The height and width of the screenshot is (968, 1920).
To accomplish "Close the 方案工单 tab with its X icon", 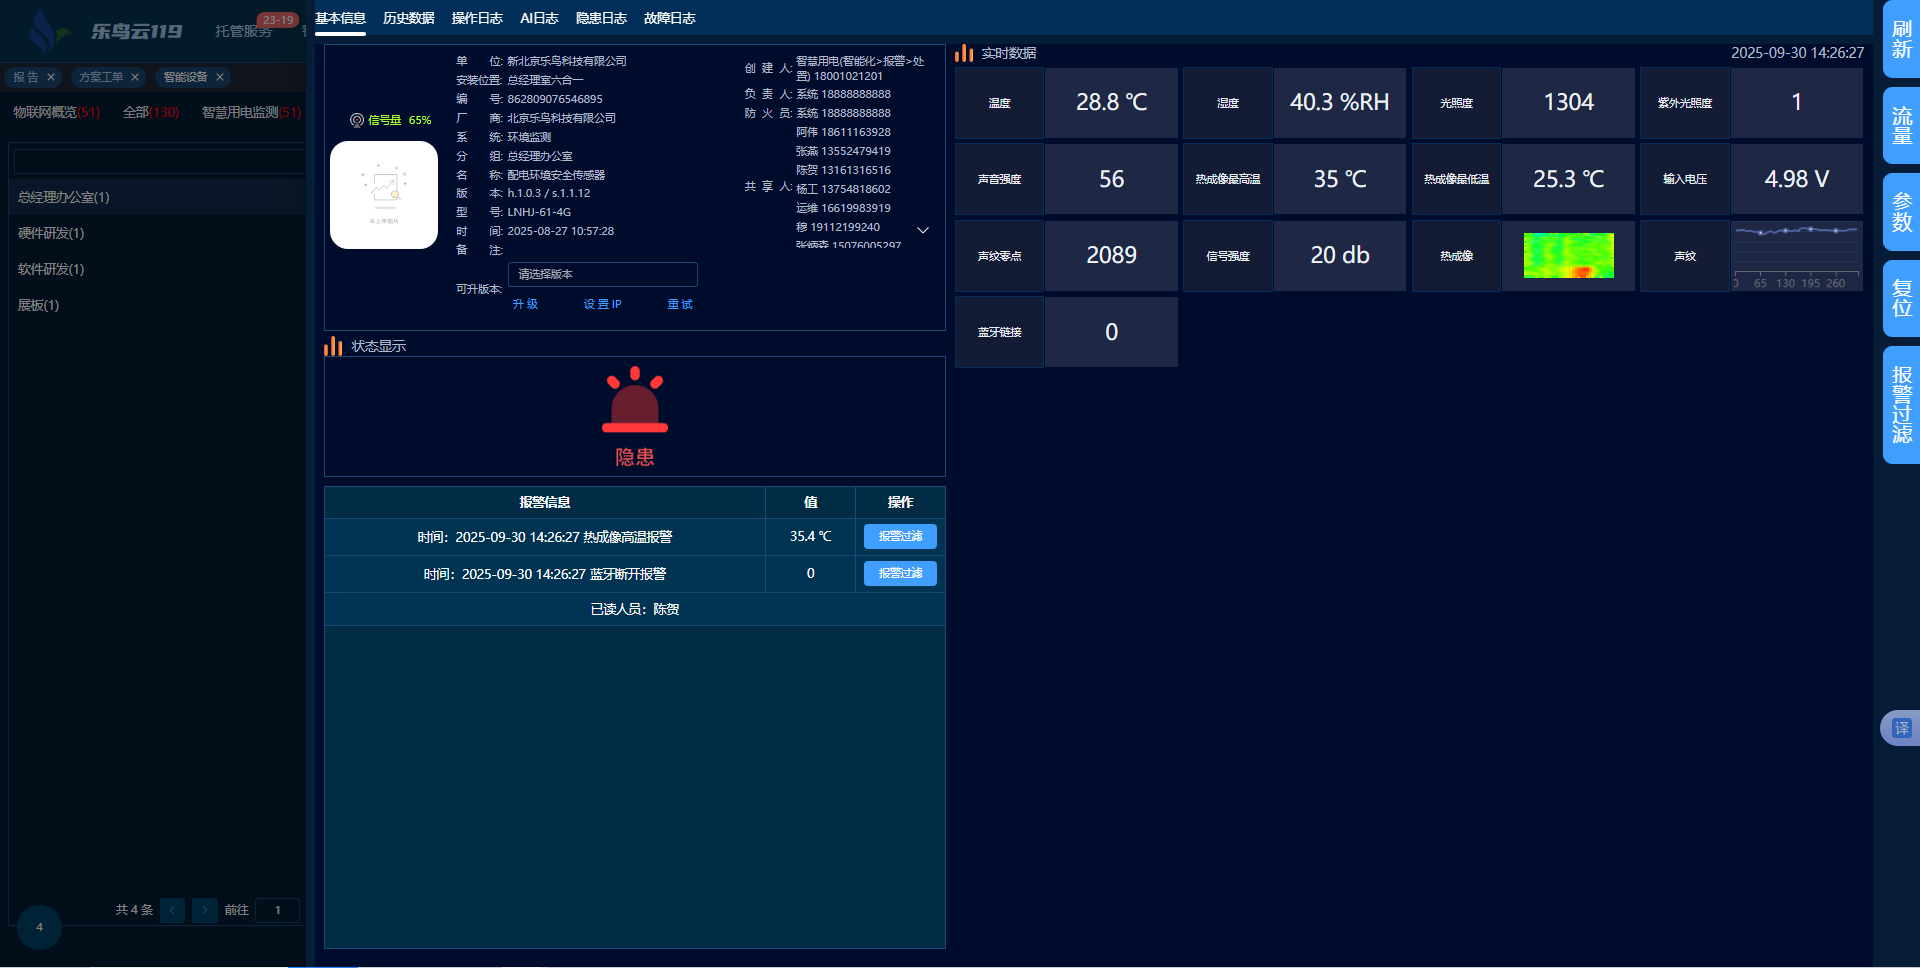I will pos(135,77).
